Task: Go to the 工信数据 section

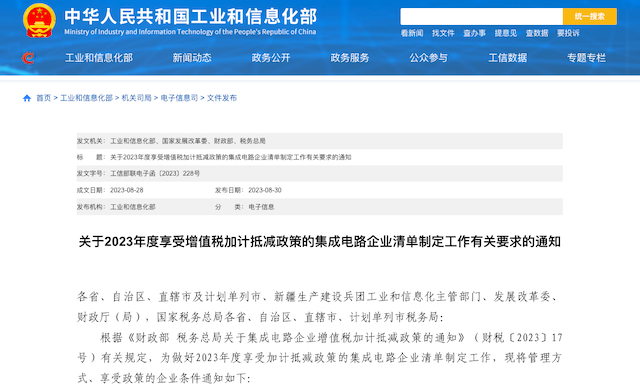Action: click(508, 58)
